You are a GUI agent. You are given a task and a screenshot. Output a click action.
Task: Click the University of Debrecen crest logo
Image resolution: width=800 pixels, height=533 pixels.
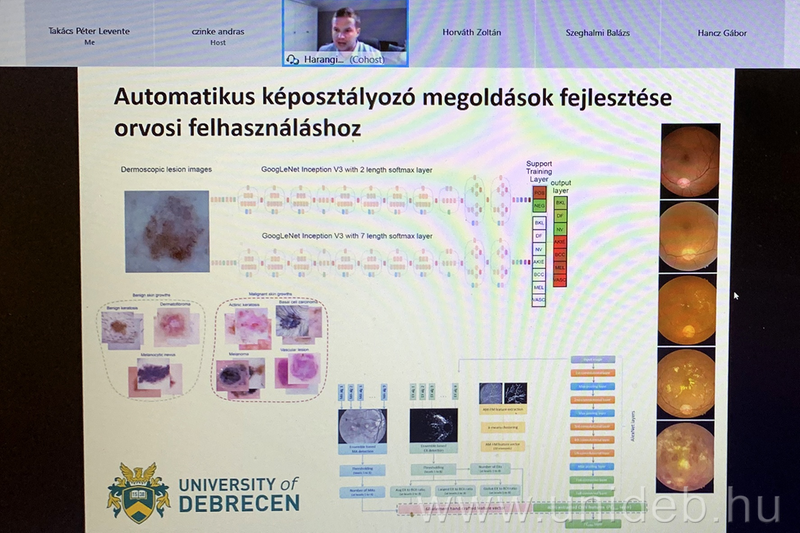click(138, 492)
